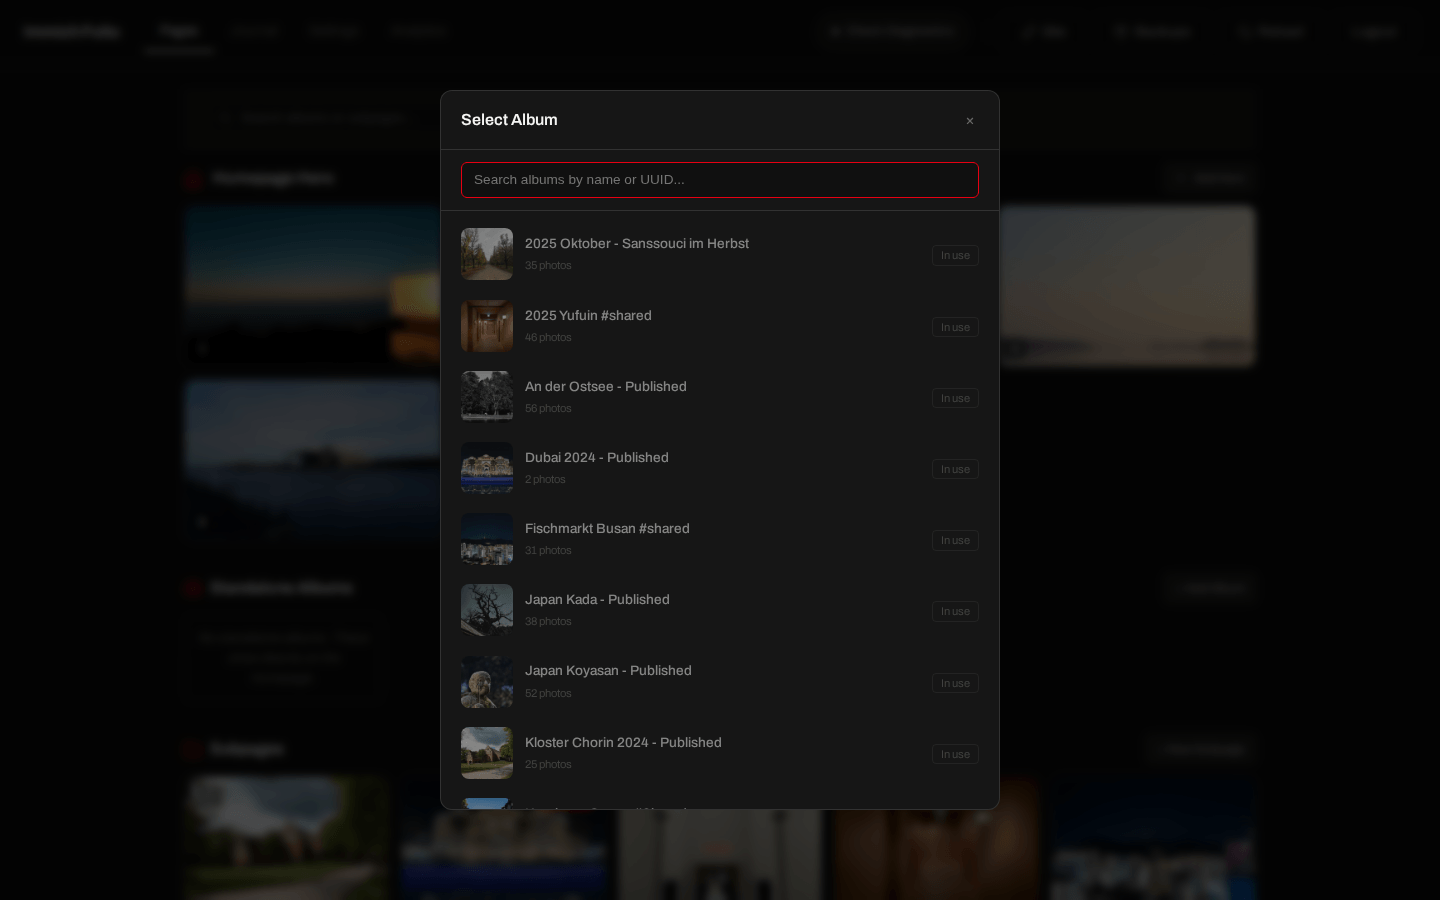This screenshot has height=900, width=1440.
Task: Select the Japan Kada album thumbnail
Action: tap(487, 610)
